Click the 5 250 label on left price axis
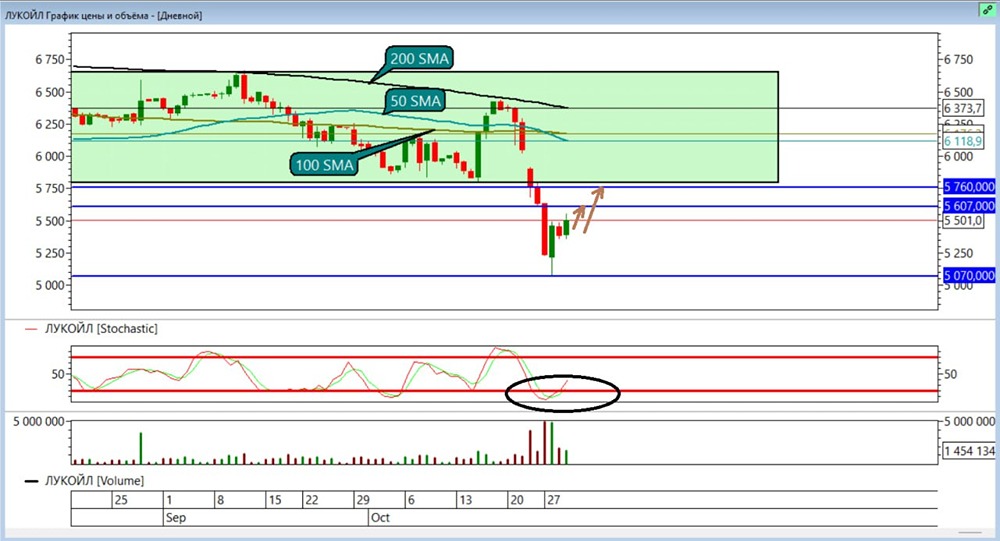This screenshot has width=1000, height=541. click(50, 253)
